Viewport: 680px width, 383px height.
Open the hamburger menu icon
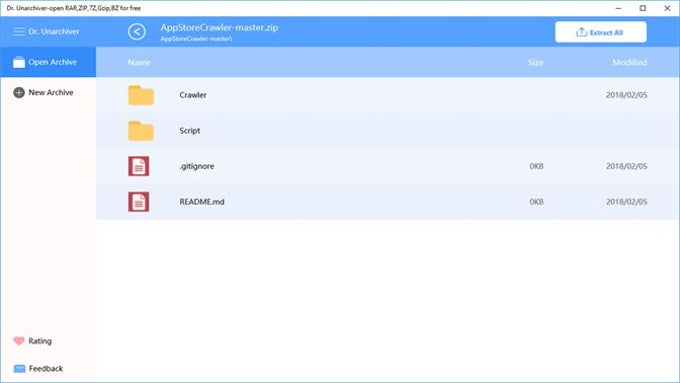pyautogui.click(x=19, y=32)
